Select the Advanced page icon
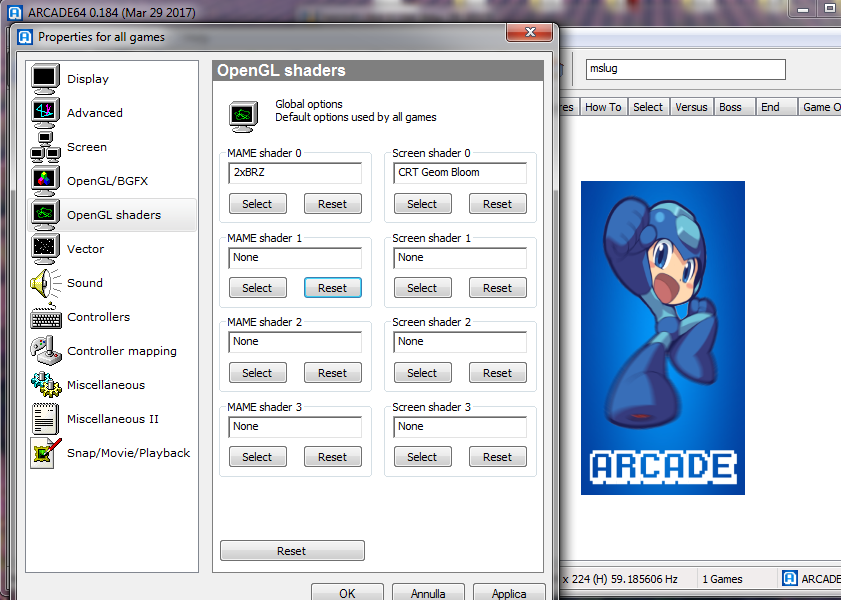This screenshot has width=841, height=600. [45, 113]
